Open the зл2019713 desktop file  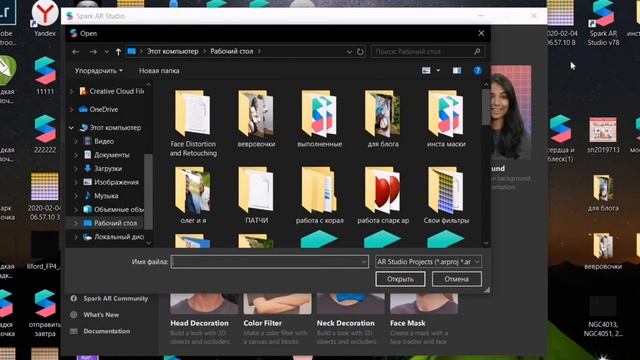tap(603, 135)
